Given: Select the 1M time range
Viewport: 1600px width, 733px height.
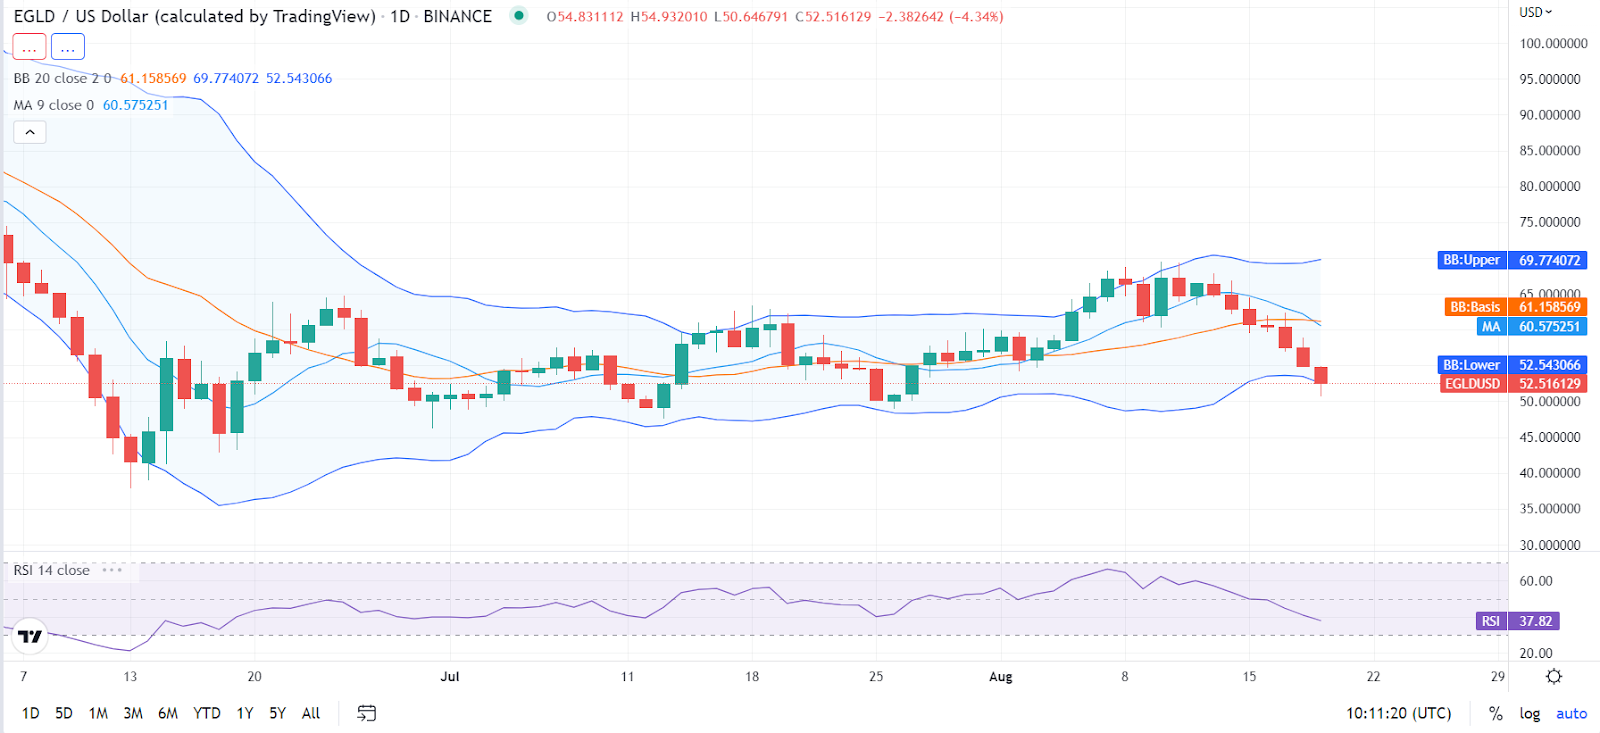Looking at the screenshot, I should click(x=98, y=713).
